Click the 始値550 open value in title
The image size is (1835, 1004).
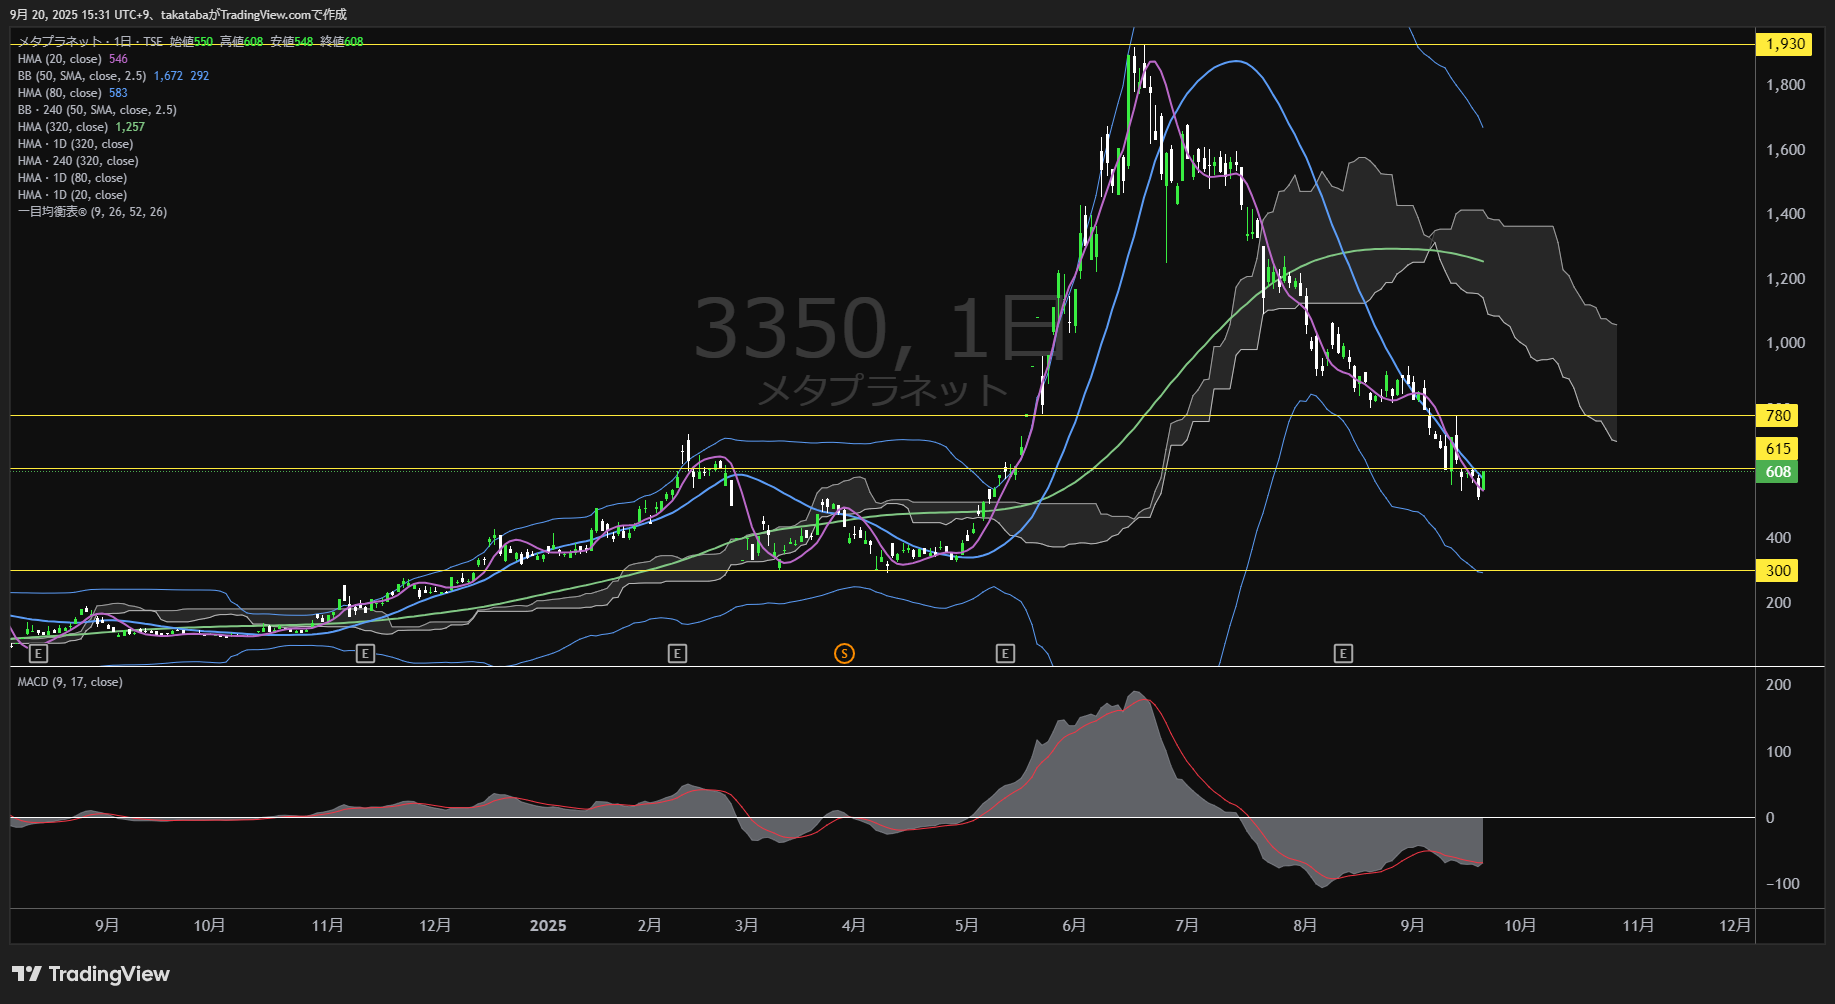[x=191, y=42]
